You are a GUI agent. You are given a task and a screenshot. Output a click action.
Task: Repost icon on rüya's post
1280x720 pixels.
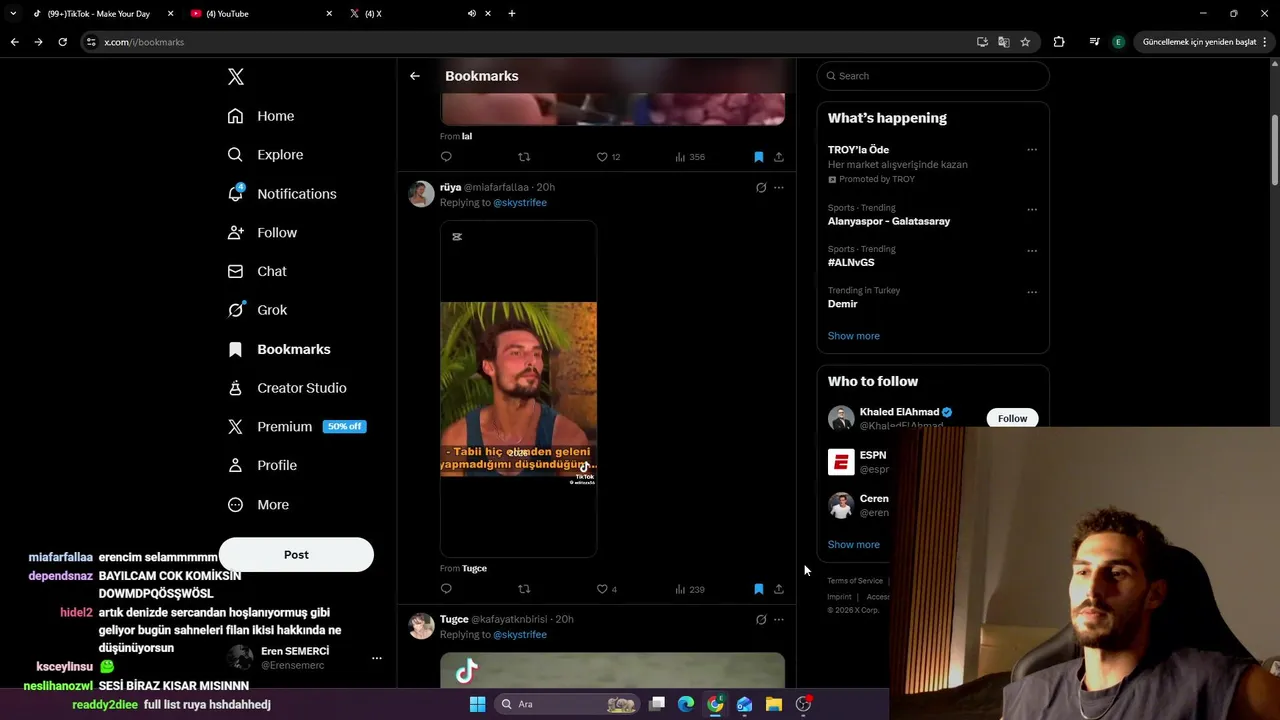coord(524,589)
